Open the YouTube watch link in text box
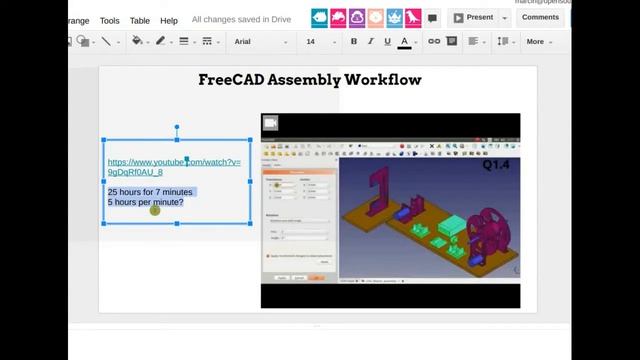This screenshot has width=640, height=360. coord(174,167)
